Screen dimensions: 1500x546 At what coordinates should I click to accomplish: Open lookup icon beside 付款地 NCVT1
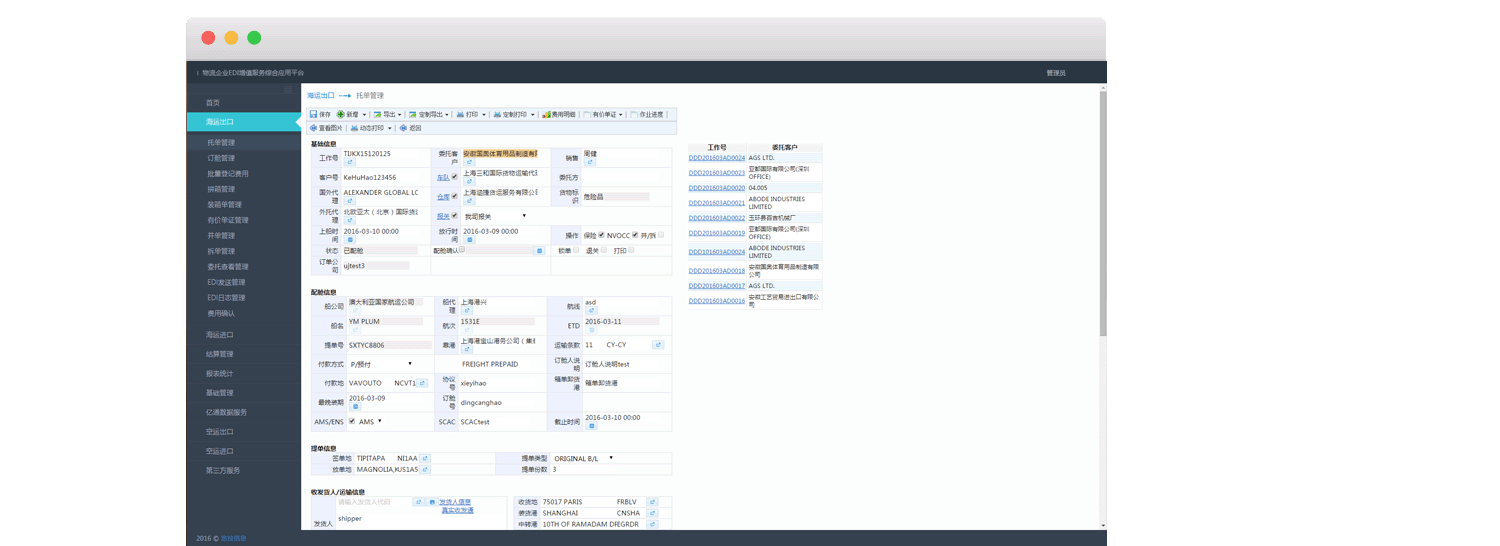point(422,383)
